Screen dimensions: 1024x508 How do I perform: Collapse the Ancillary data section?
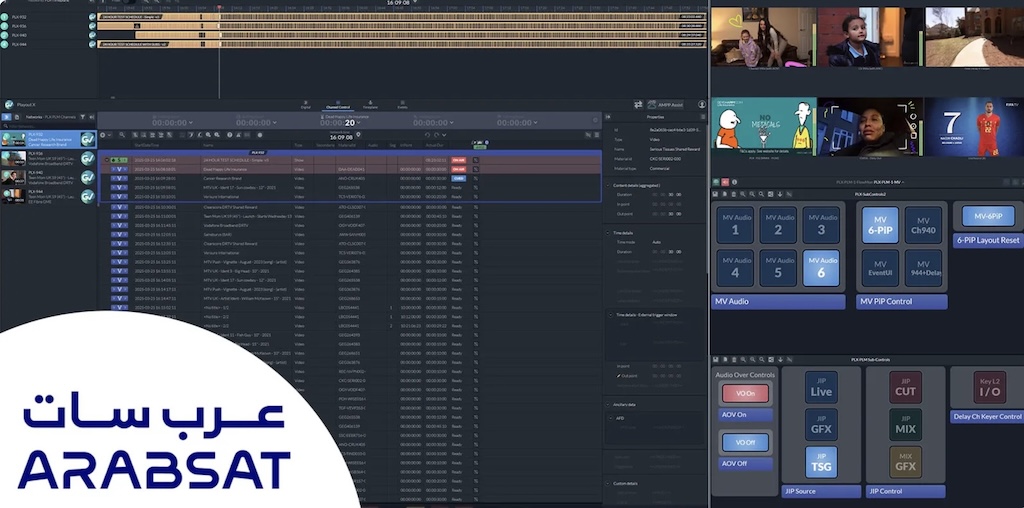(609, 404)
